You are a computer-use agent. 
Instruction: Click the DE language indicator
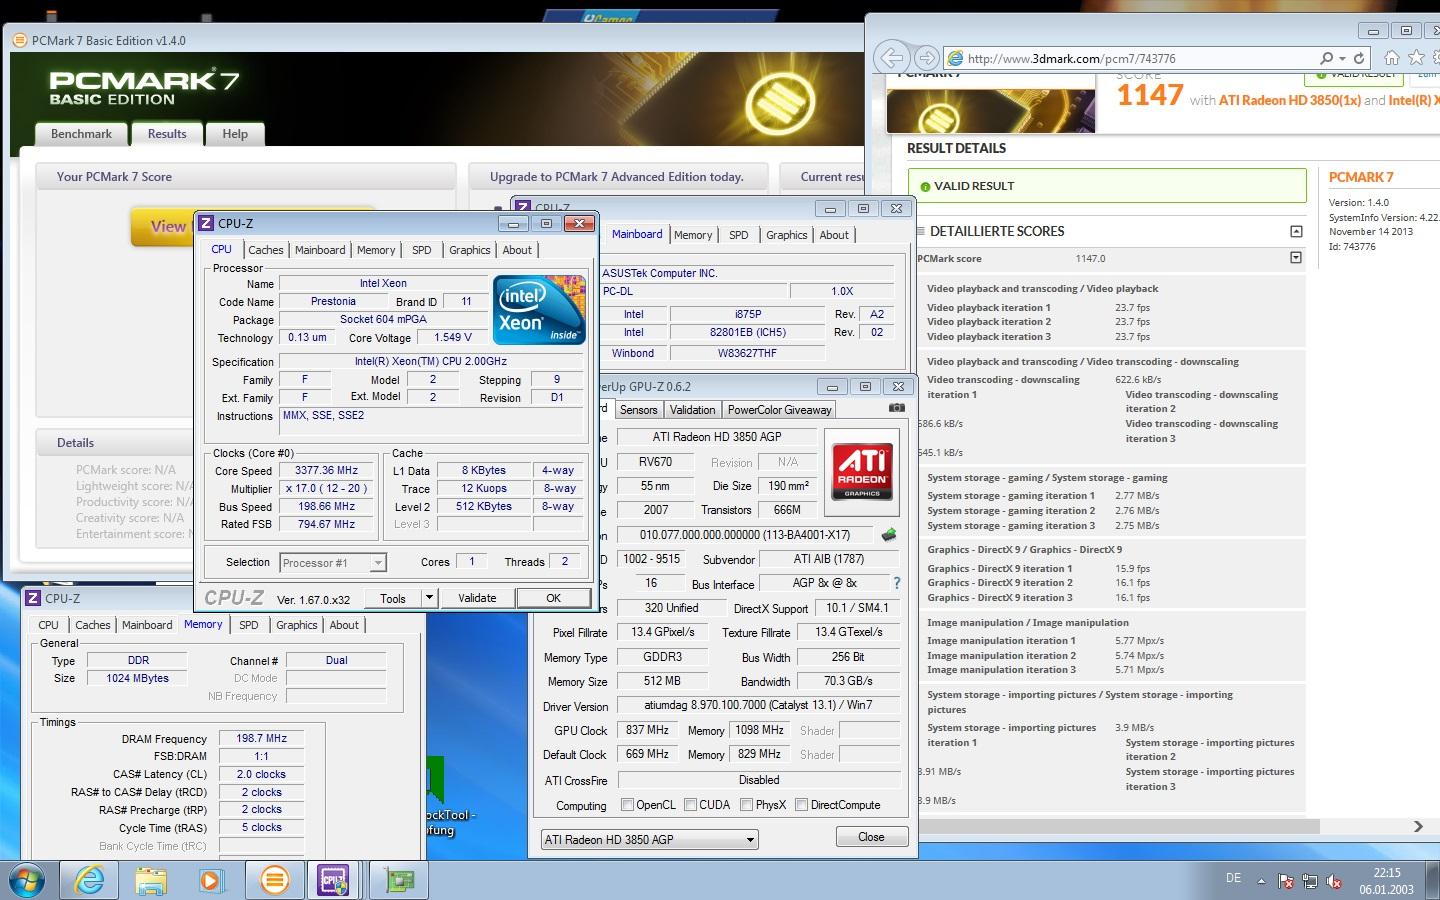click(x=1233, y=878)
